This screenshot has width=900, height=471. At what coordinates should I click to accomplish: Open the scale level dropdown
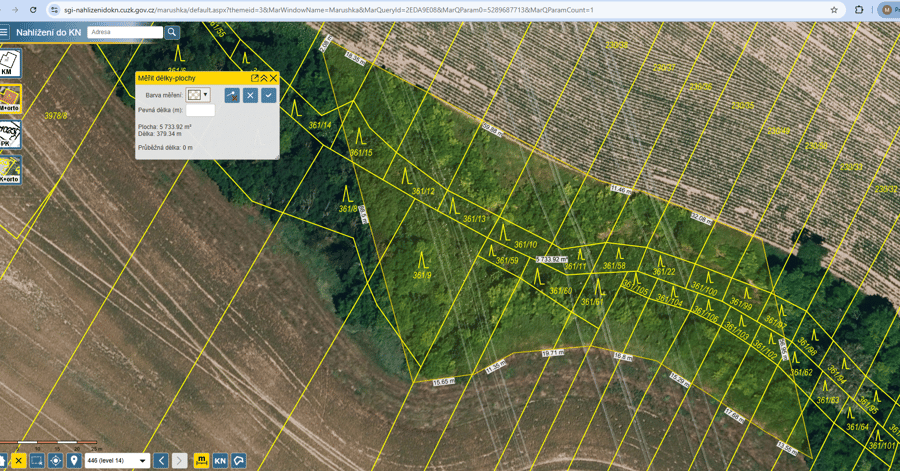pos(142,461)
